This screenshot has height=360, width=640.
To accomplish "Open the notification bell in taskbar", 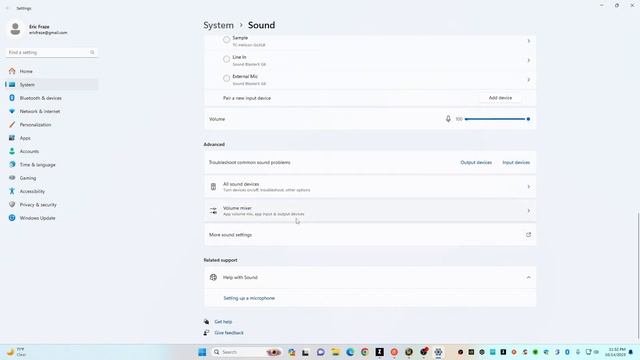I will (631, 352).
